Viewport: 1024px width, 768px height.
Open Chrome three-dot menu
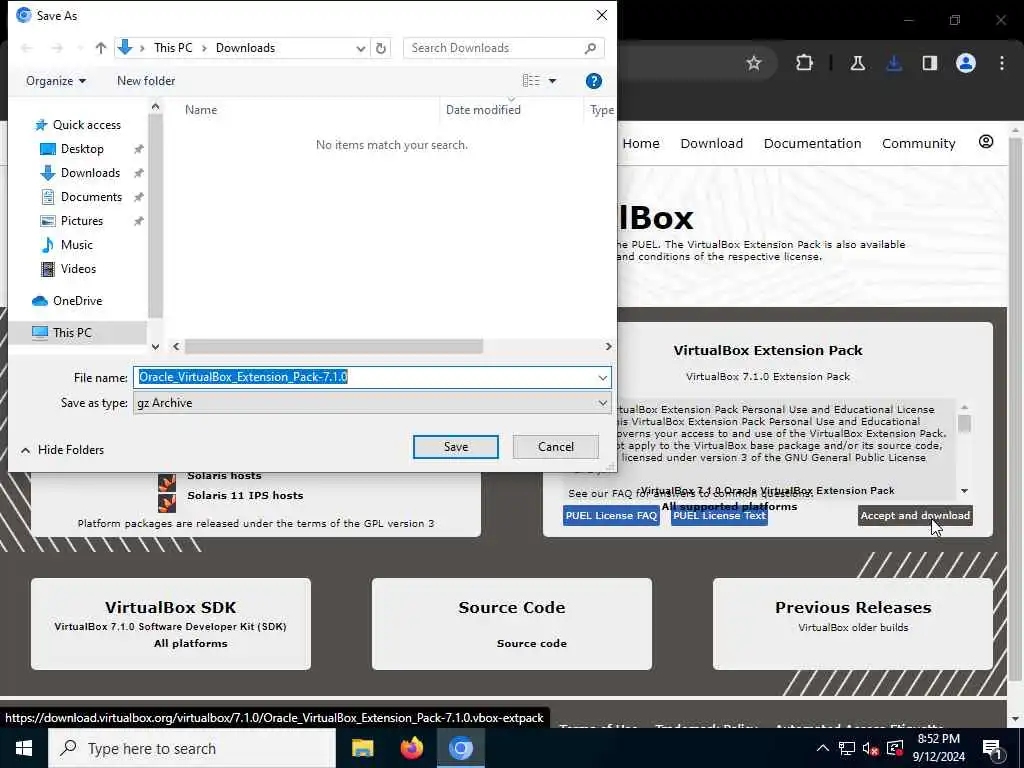point(1002,63)
